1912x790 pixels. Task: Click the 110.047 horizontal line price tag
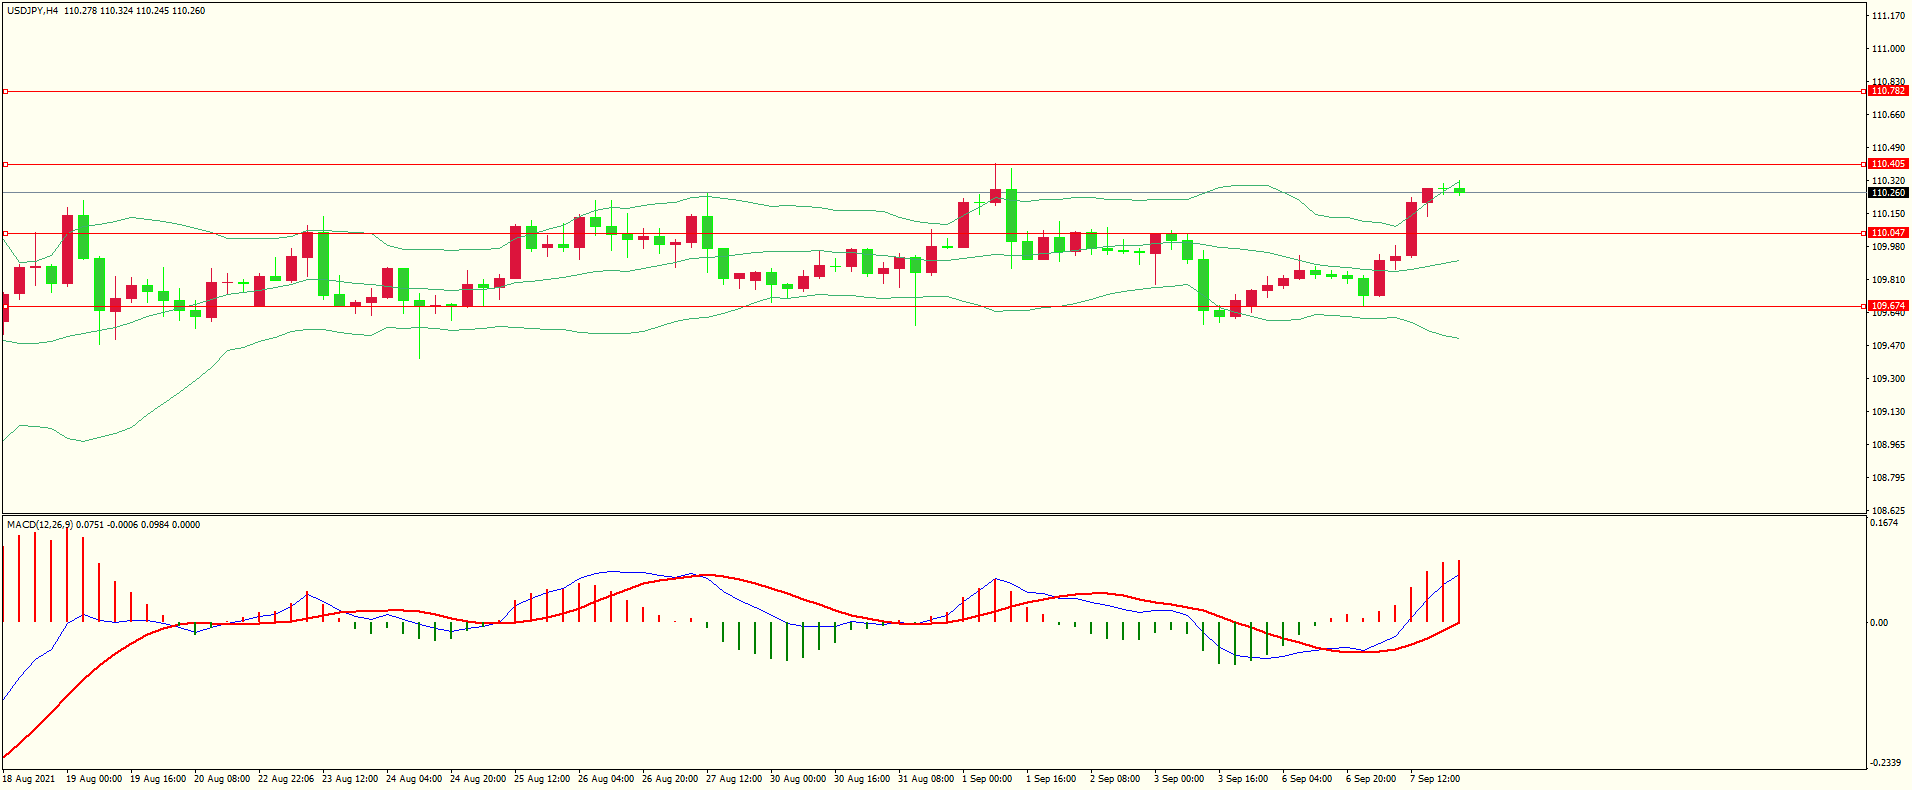click(x=1887, y=233)
